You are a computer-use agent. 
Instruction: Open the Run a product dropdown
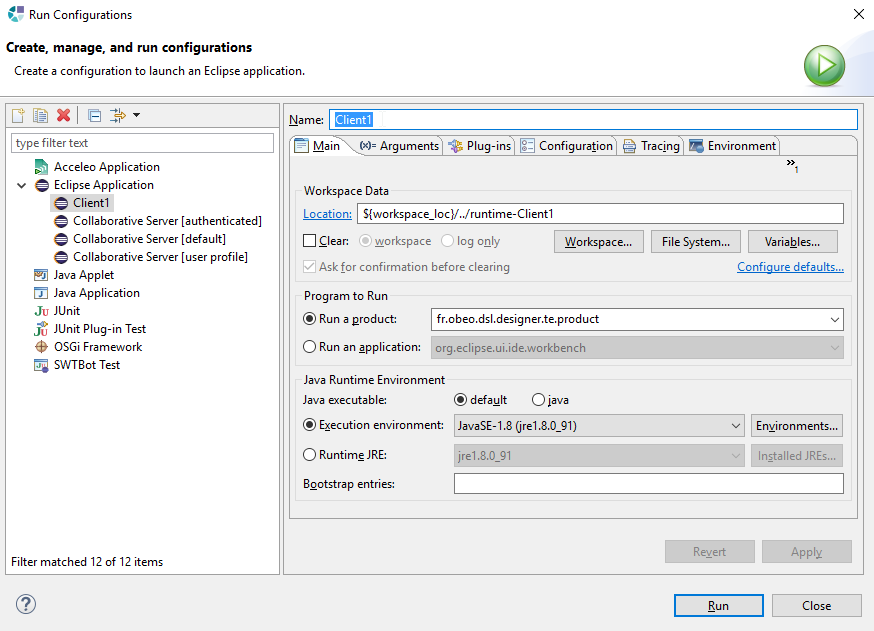pos(834,320)
